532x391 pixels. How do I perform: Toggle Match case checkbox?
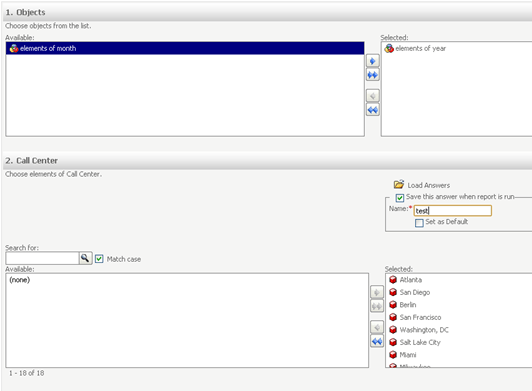pos(99,259)
